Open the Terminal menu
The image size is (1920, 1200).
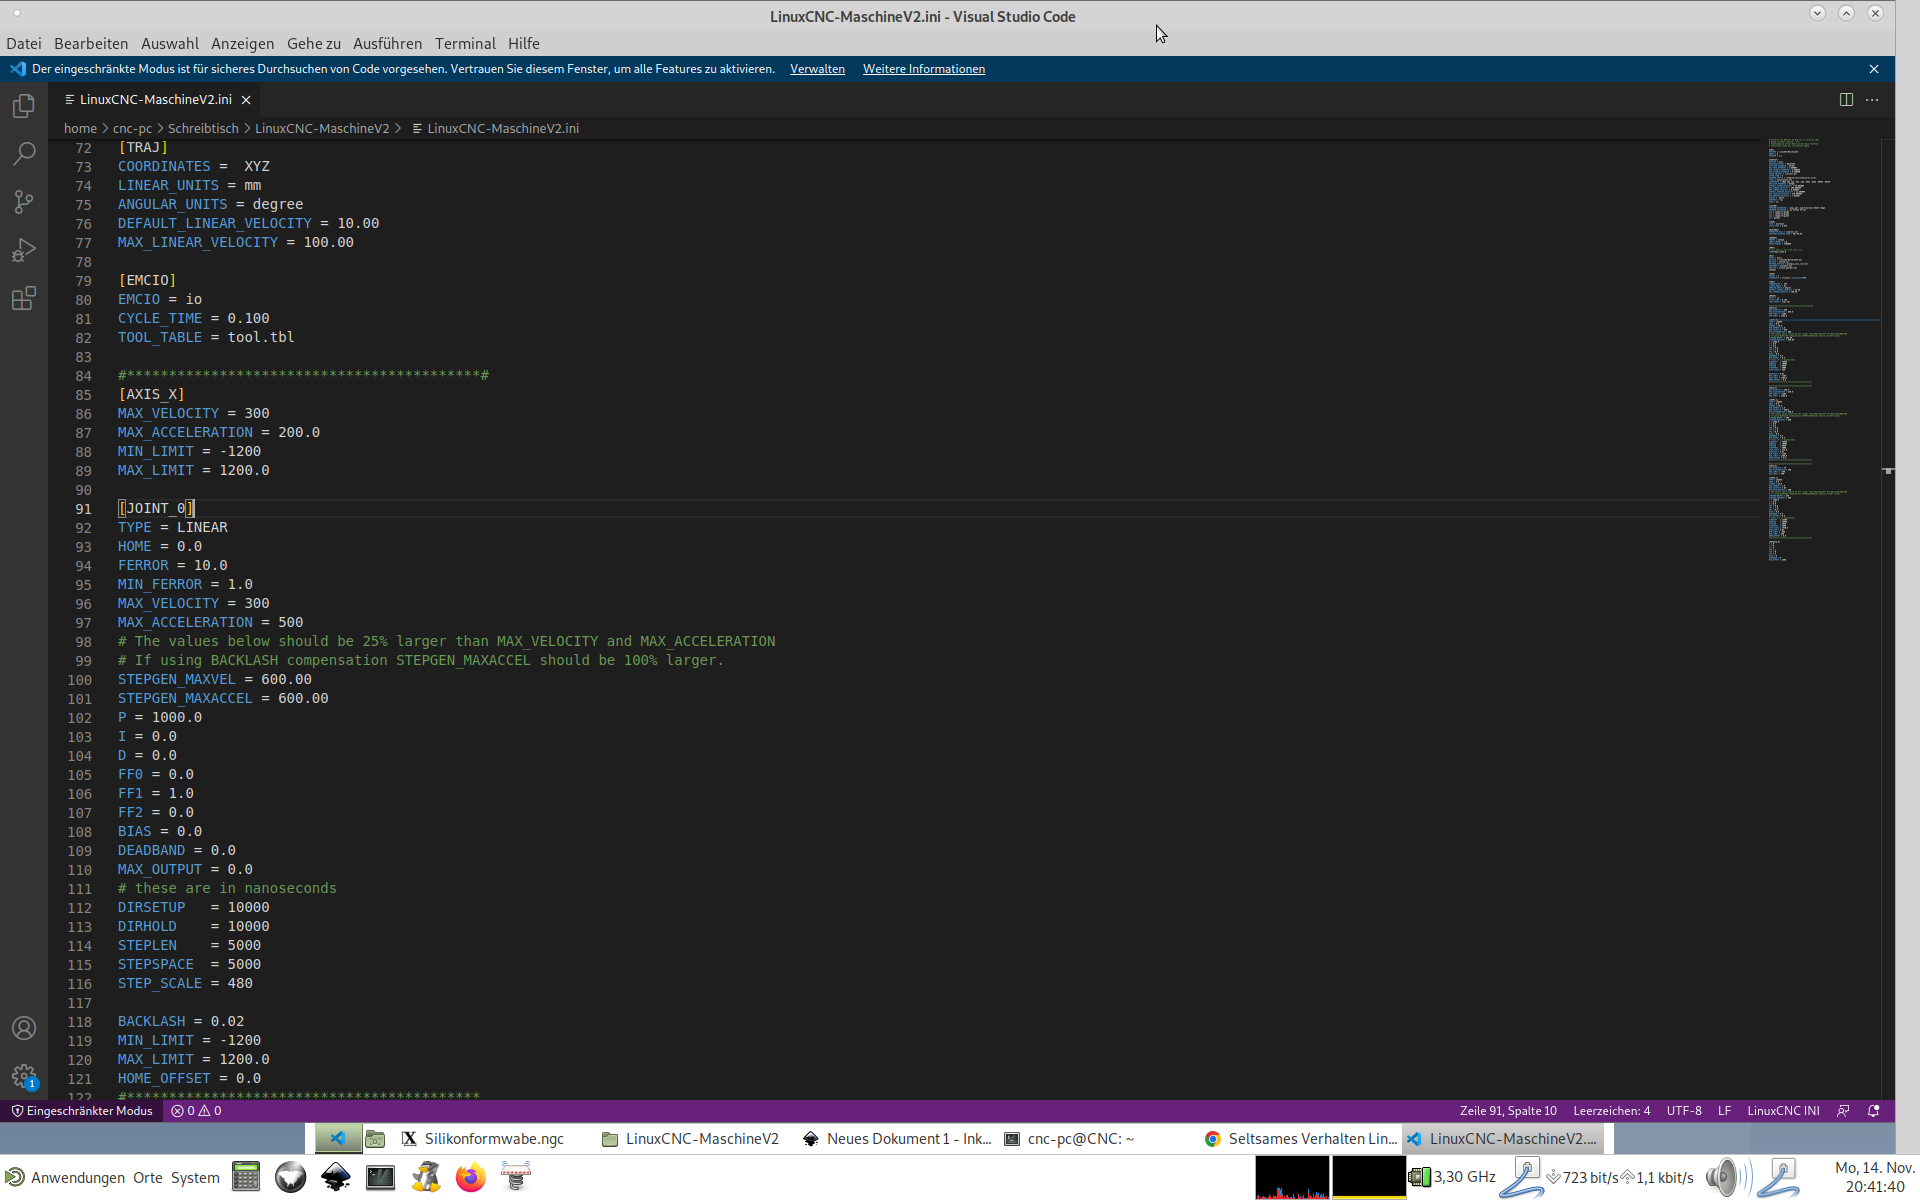pos(465,43)
